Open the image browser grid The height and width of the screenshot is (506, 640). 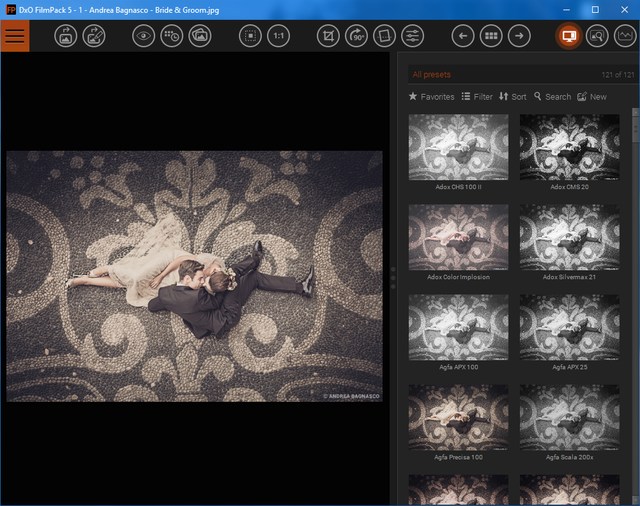(490, 36)
